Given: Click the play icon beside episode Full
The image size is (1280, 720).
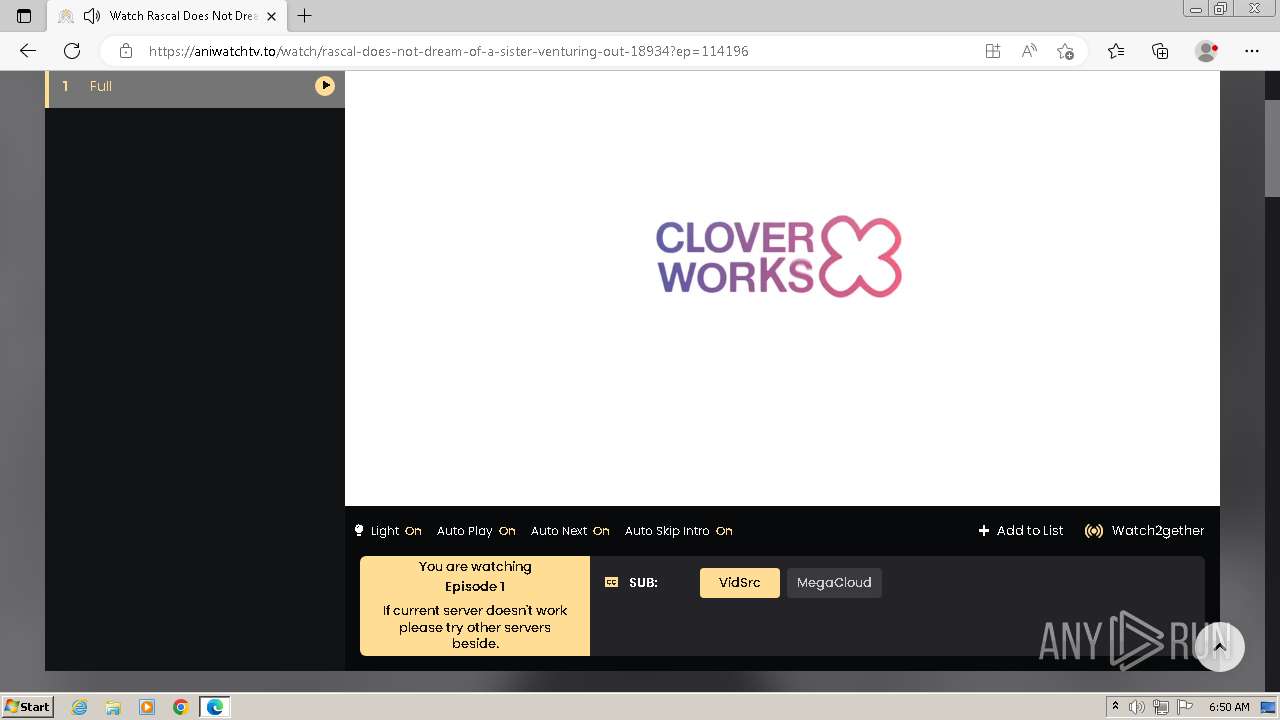Looking at the screenshot, I should [325, 86].
